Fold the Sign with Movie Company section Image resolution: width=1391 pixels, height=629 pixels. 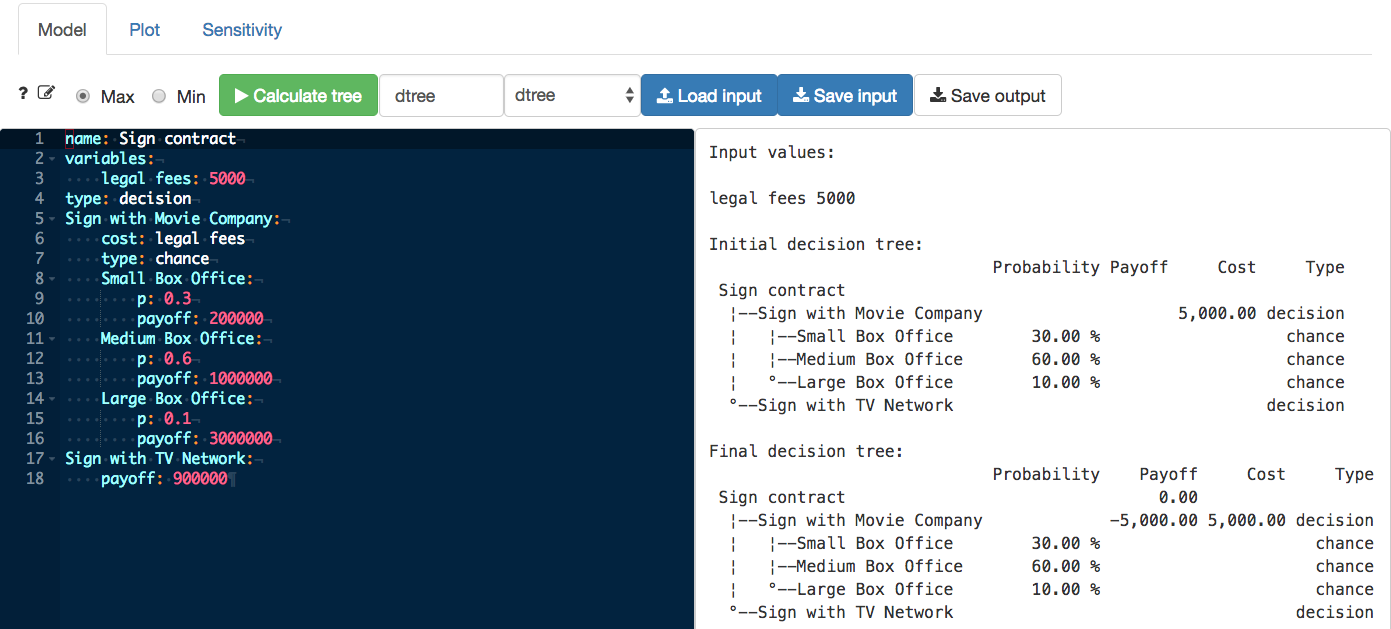click(x=52, y=219)
